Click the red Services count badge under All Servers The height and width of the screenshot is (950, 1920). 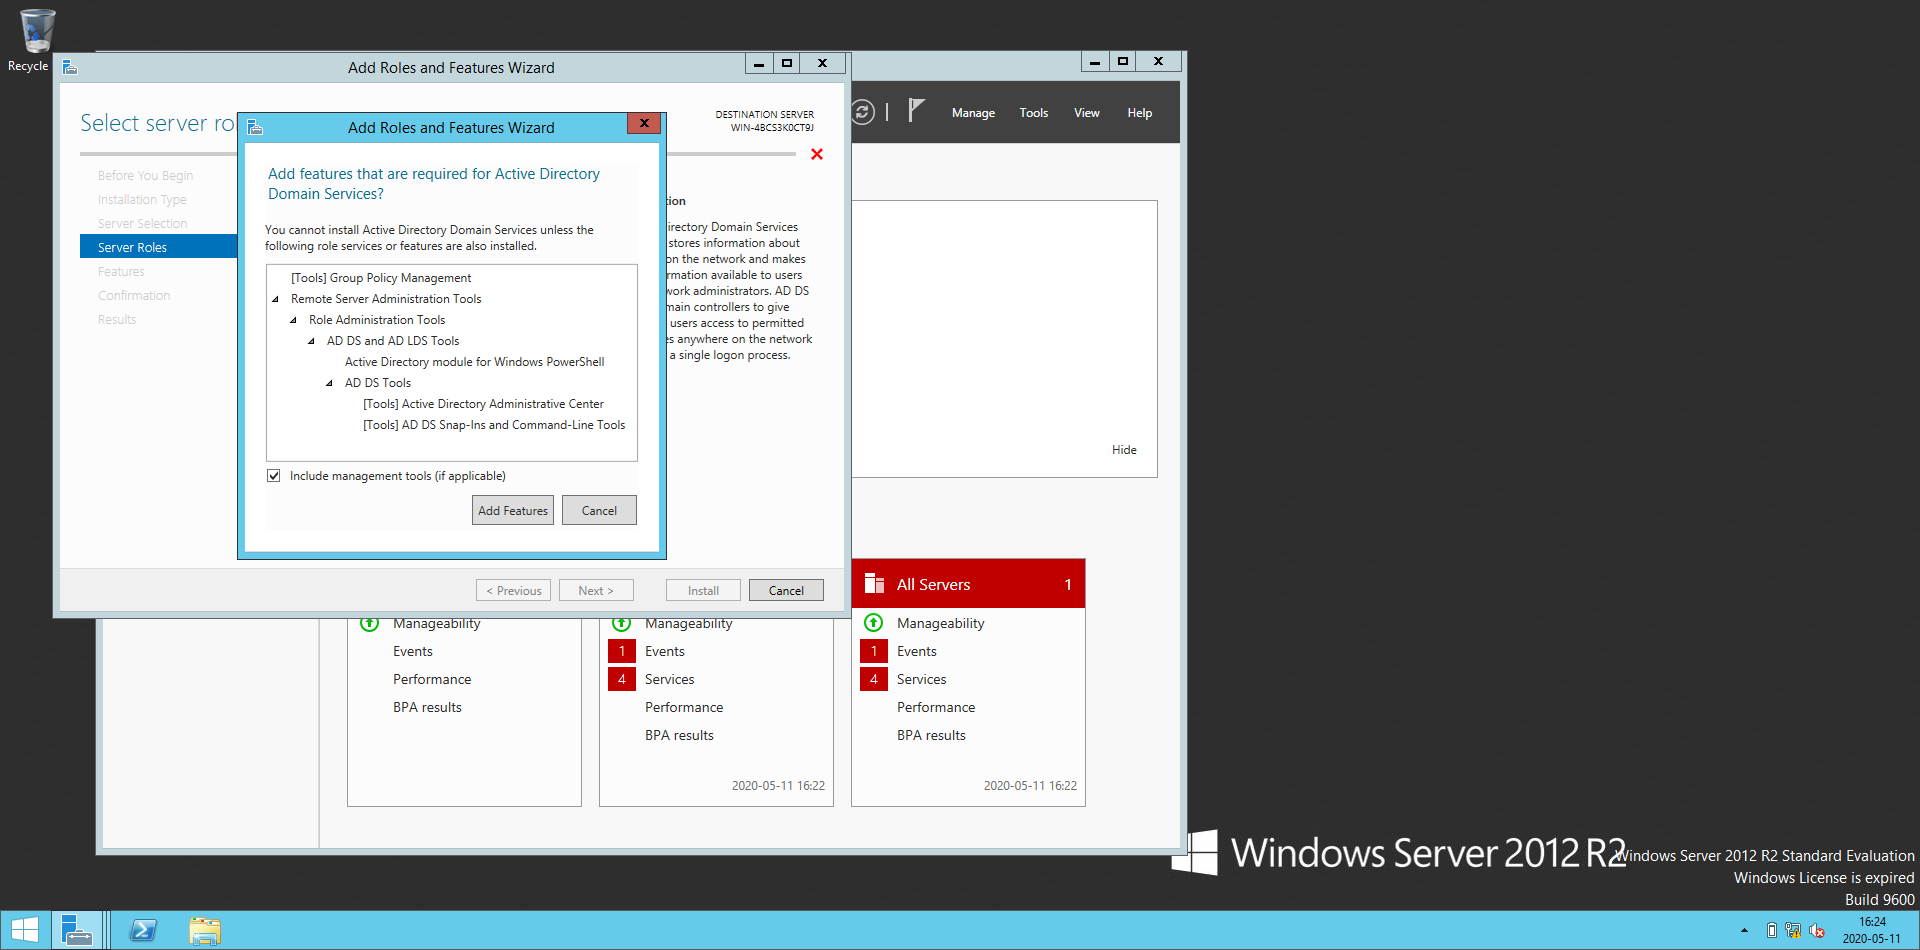[x=874, y=679]
